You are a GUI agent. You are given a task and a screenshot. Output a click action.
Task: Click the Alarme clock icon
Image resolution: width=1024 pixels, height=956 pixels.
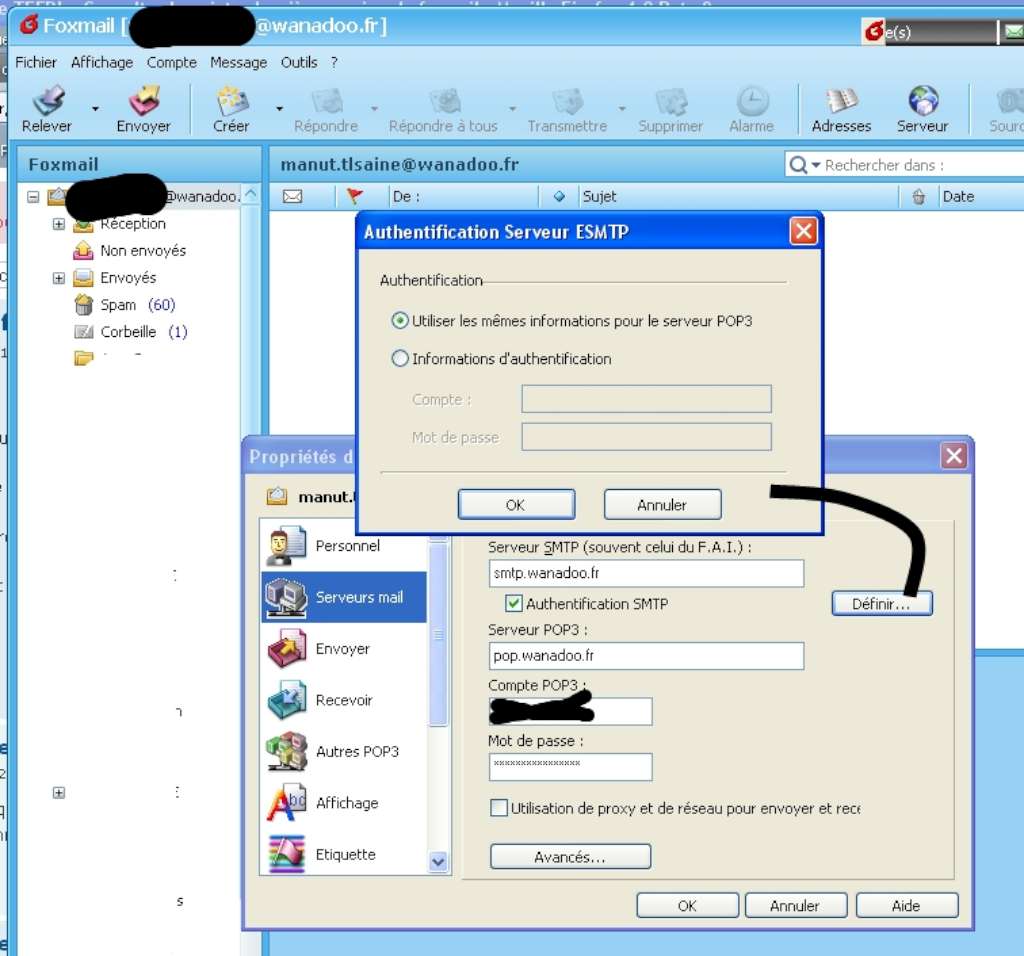tap(752, 101)
